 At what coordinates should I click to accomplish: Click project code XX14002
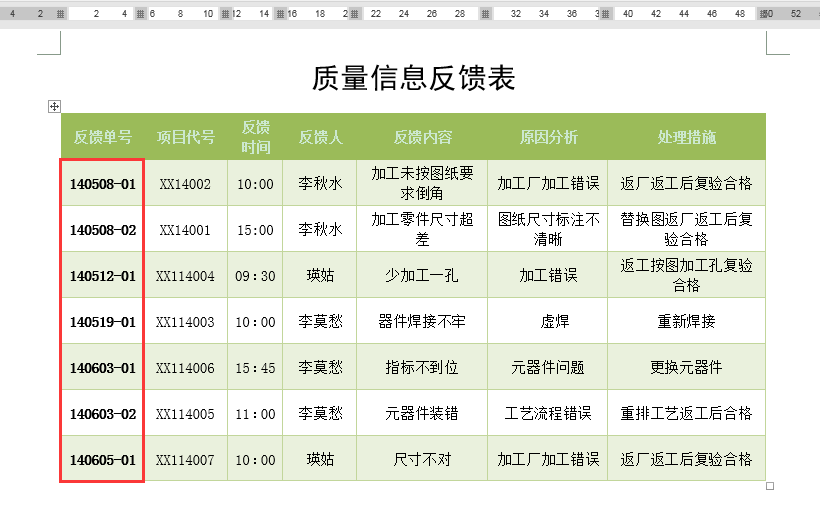[x=185, y=184]
